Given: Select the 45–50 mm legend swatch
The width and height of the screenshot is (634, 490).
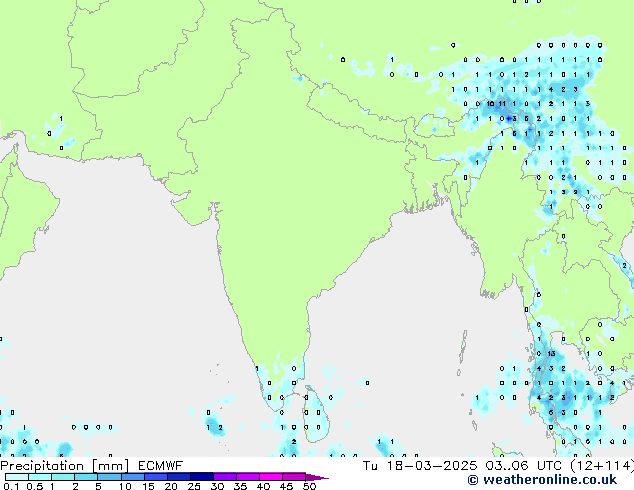Looking at the screenshot, I should pyautogui.click(x=294, y=477).
